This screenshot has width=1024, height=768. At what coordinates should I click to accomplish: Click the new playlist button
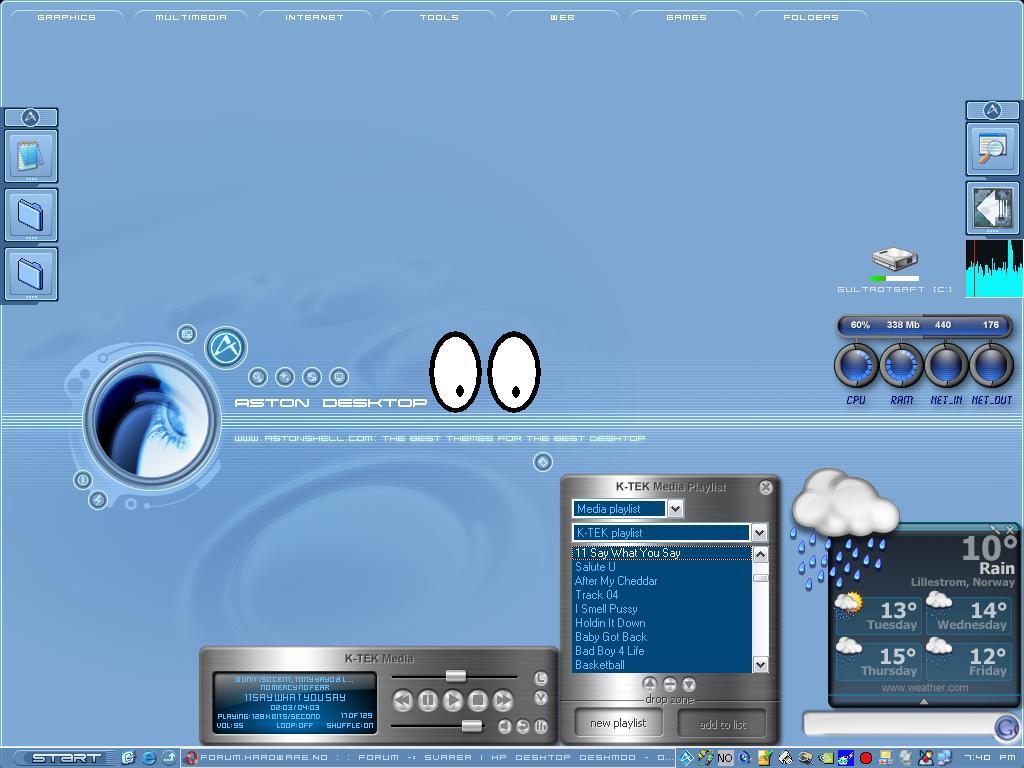(x=618, y=723)
